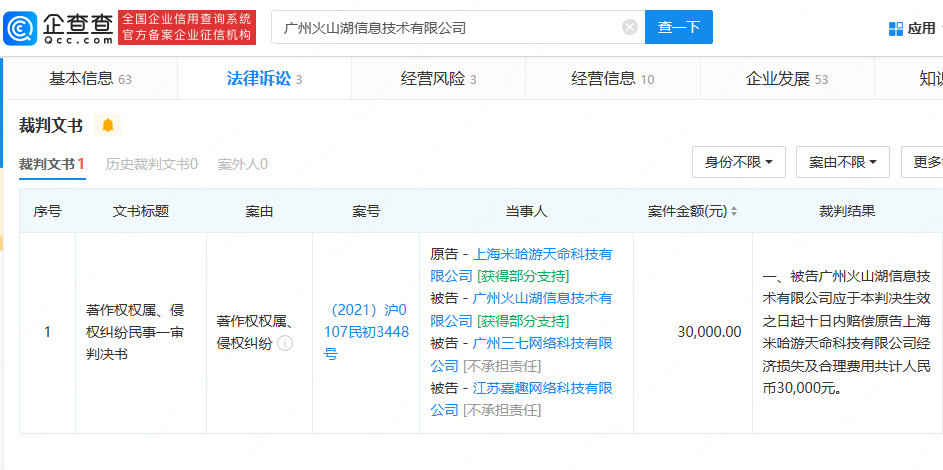Click 不承担责任 tag for 广州三七网络
The image size is (943, 470).
coord(502,365)
